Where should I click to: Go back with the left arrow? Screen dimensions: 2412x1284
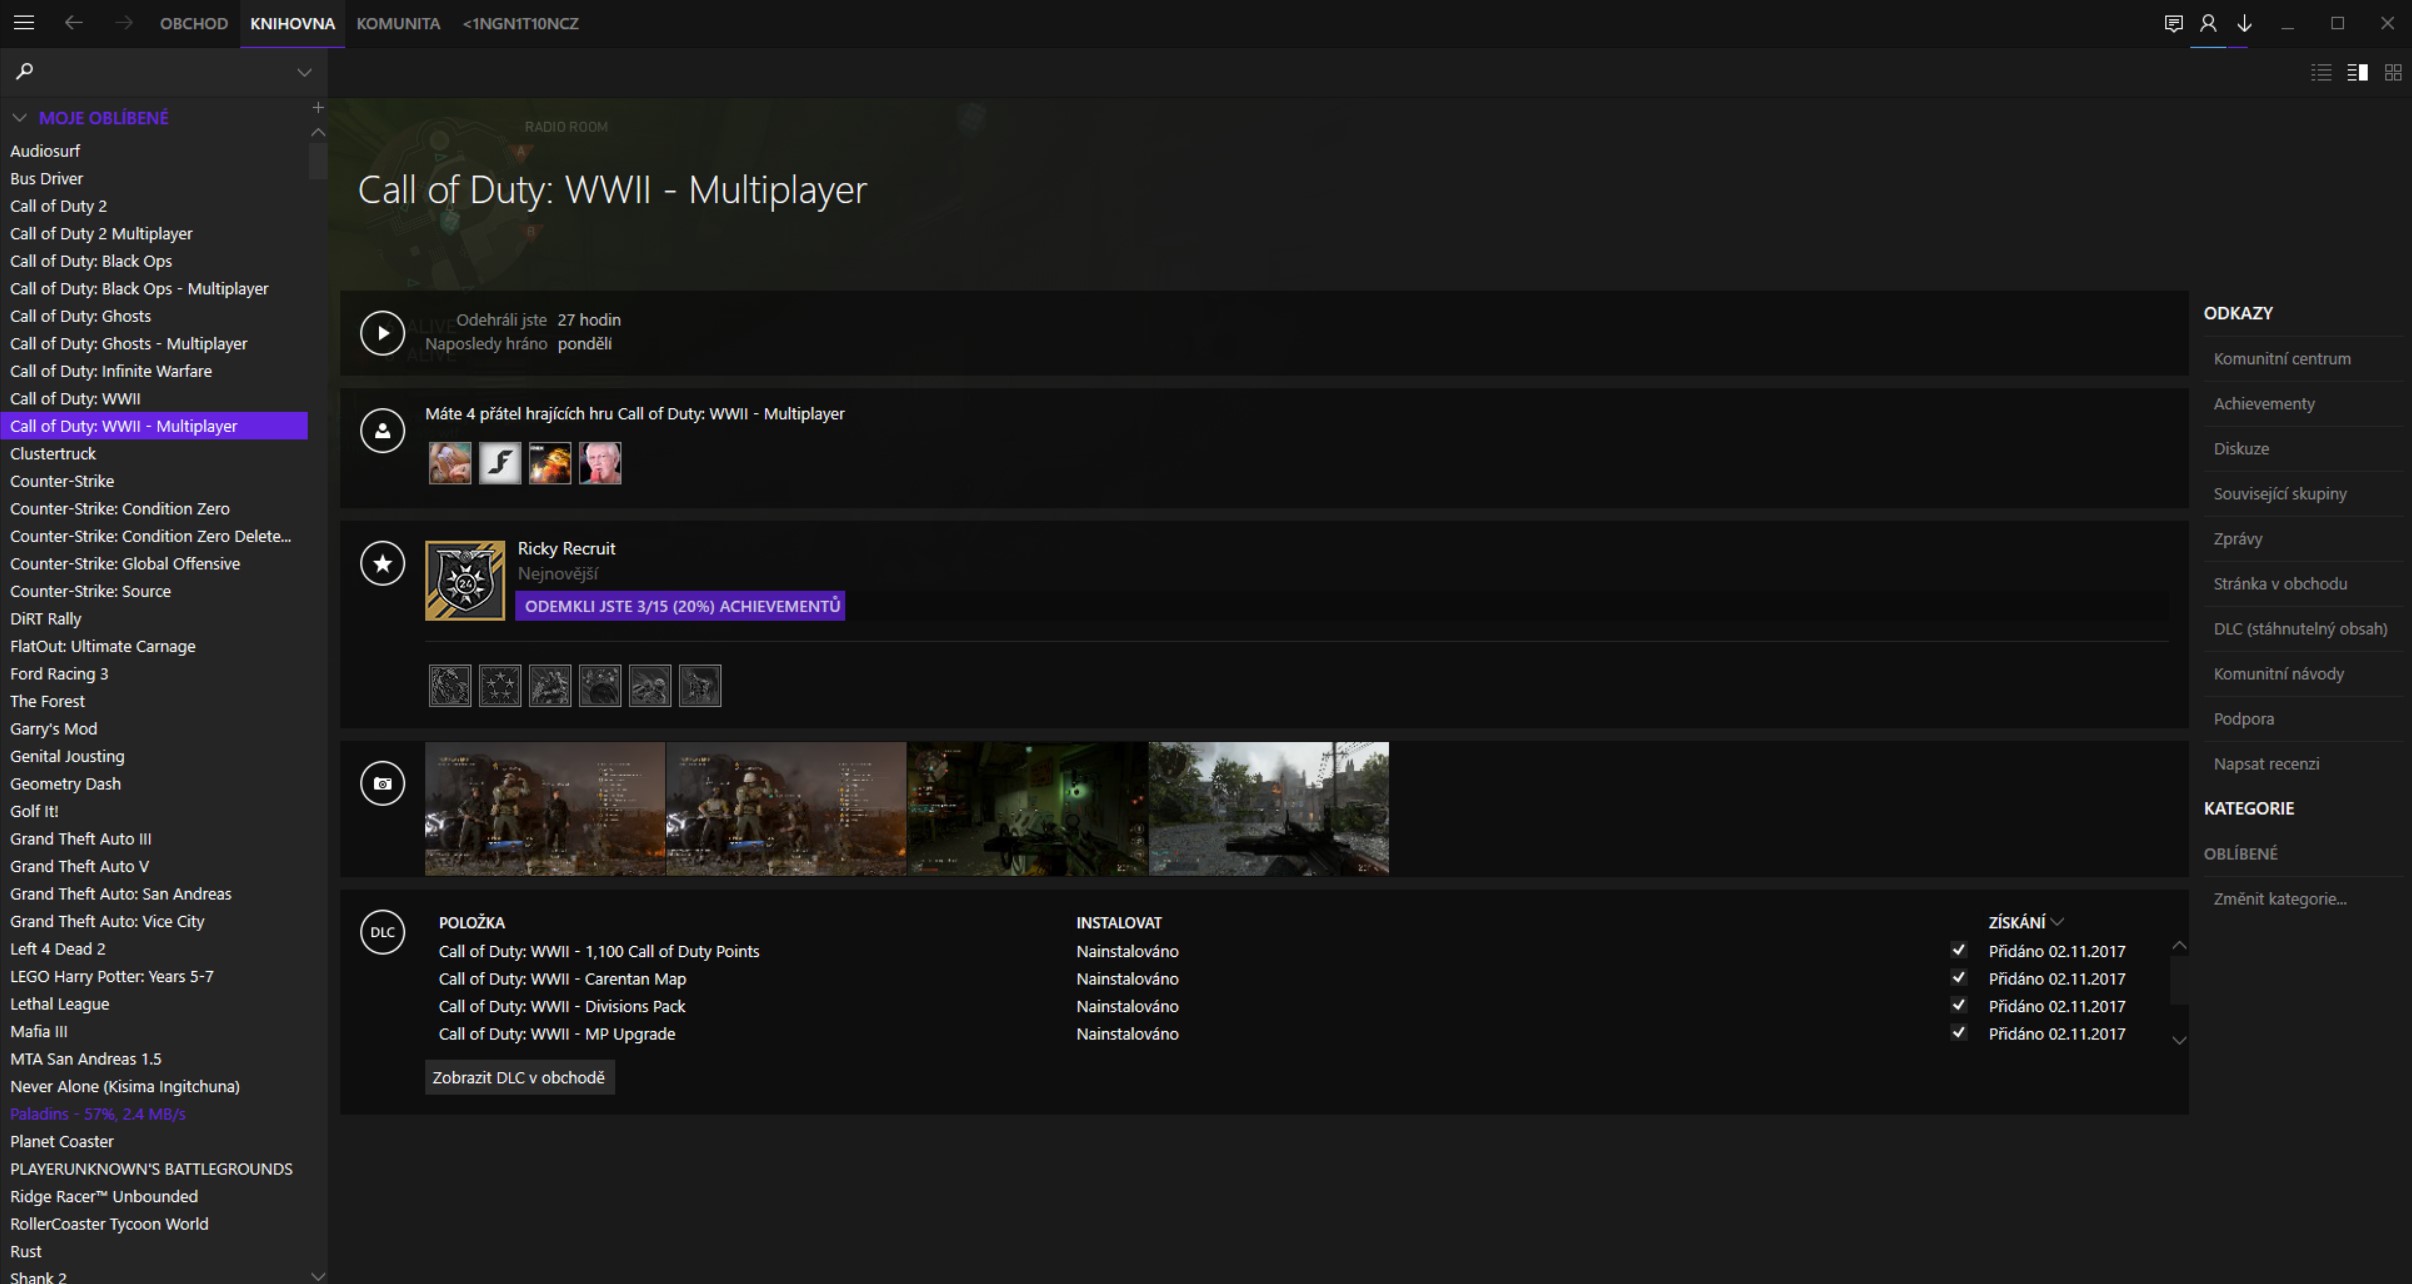pos(74,23)
